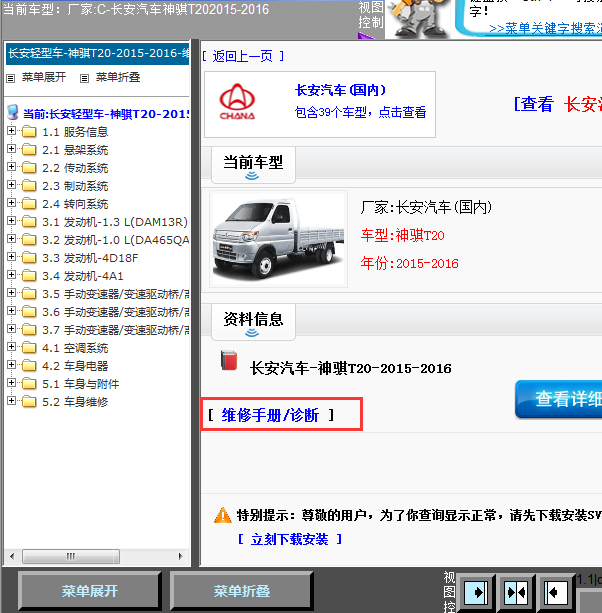This screenshot has height=613, width=602.
Task: Click the tree scrollbar left arrow
Action: click(12, 556)
